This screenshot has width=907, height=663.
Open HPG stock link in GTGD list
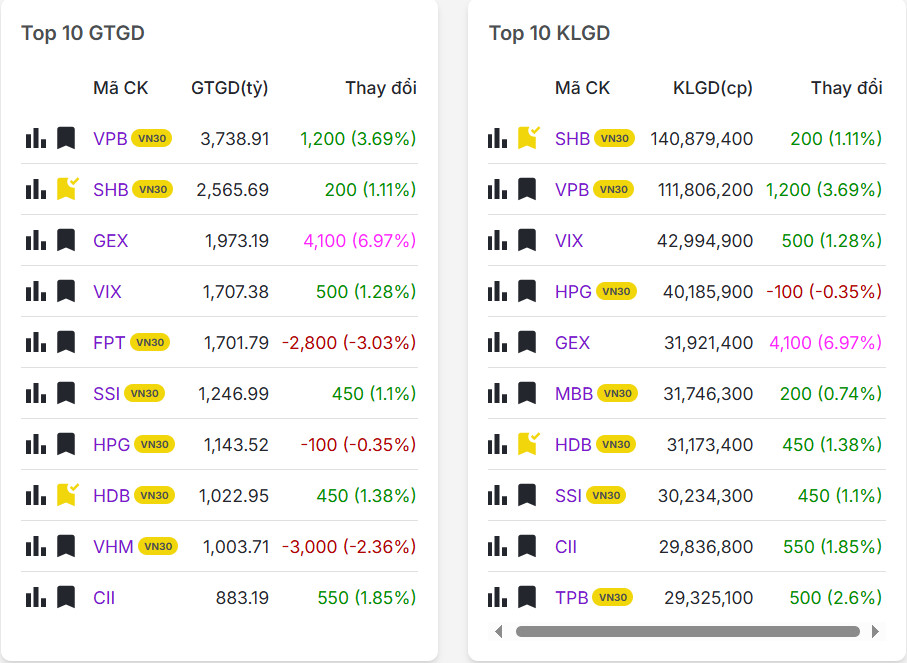click(111, 444)
